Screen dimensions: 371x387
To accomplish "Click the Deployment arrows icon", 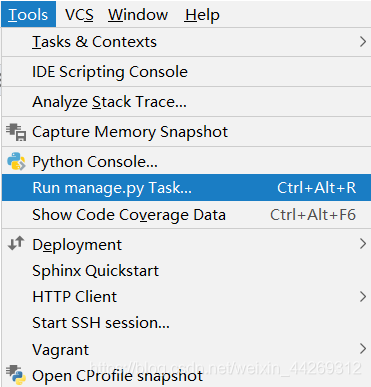I will (16, 243).
